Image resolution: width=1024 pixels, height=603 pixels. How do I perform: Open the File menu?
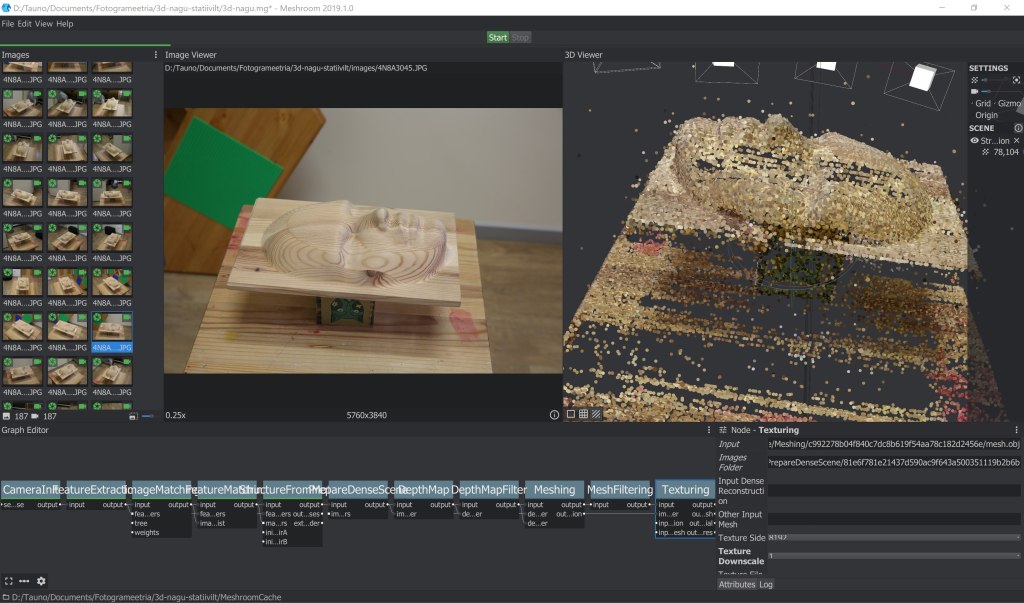pyautogui.click(x=8, y=23)
